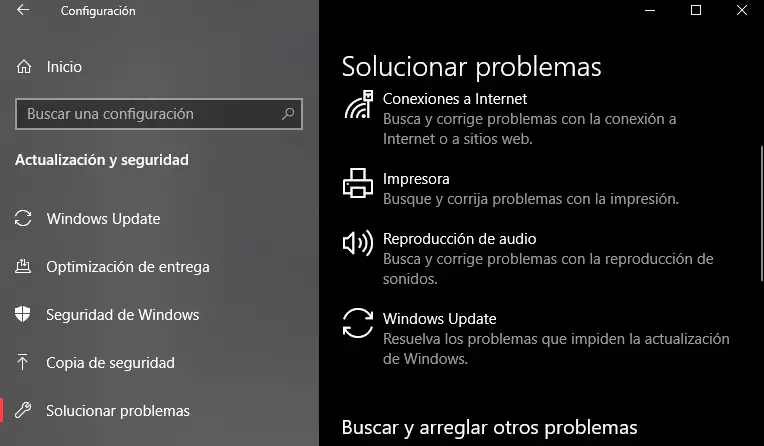The width and height of the screenshot is (764, 446).
Task: Select Seguridad de Windows menu item
Action: 122,315
